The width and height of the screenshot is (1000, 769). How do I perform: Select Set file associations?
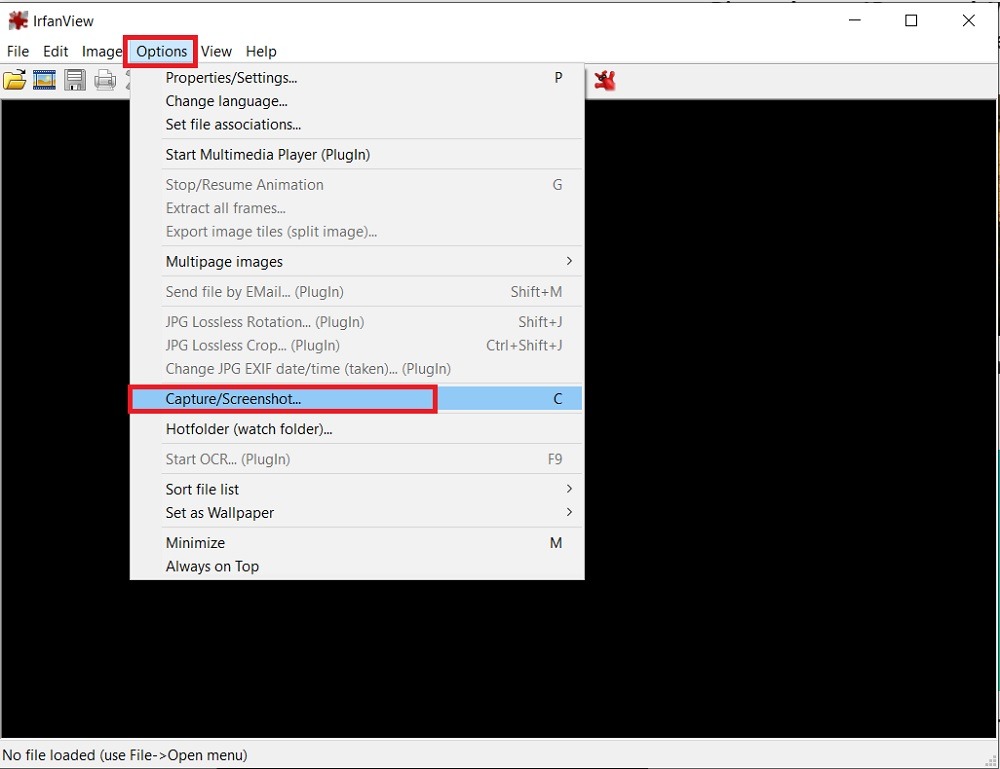(233, 124)
